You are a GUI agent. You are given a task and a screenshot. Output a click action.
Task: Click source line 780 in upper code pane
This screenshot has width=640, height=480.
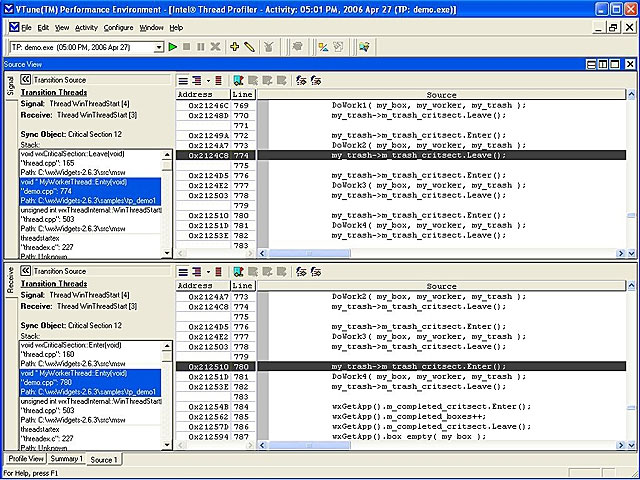(419, 215)
